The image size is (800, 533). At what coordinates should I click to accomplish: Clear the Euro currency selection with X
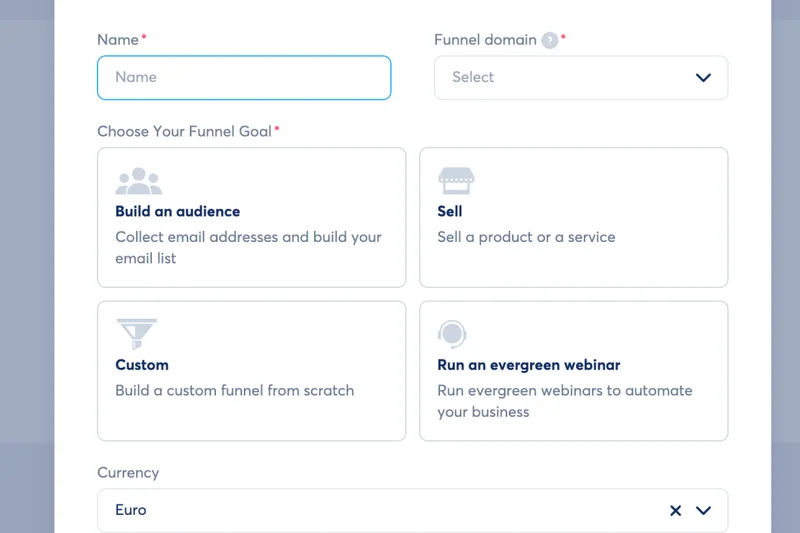675,510
